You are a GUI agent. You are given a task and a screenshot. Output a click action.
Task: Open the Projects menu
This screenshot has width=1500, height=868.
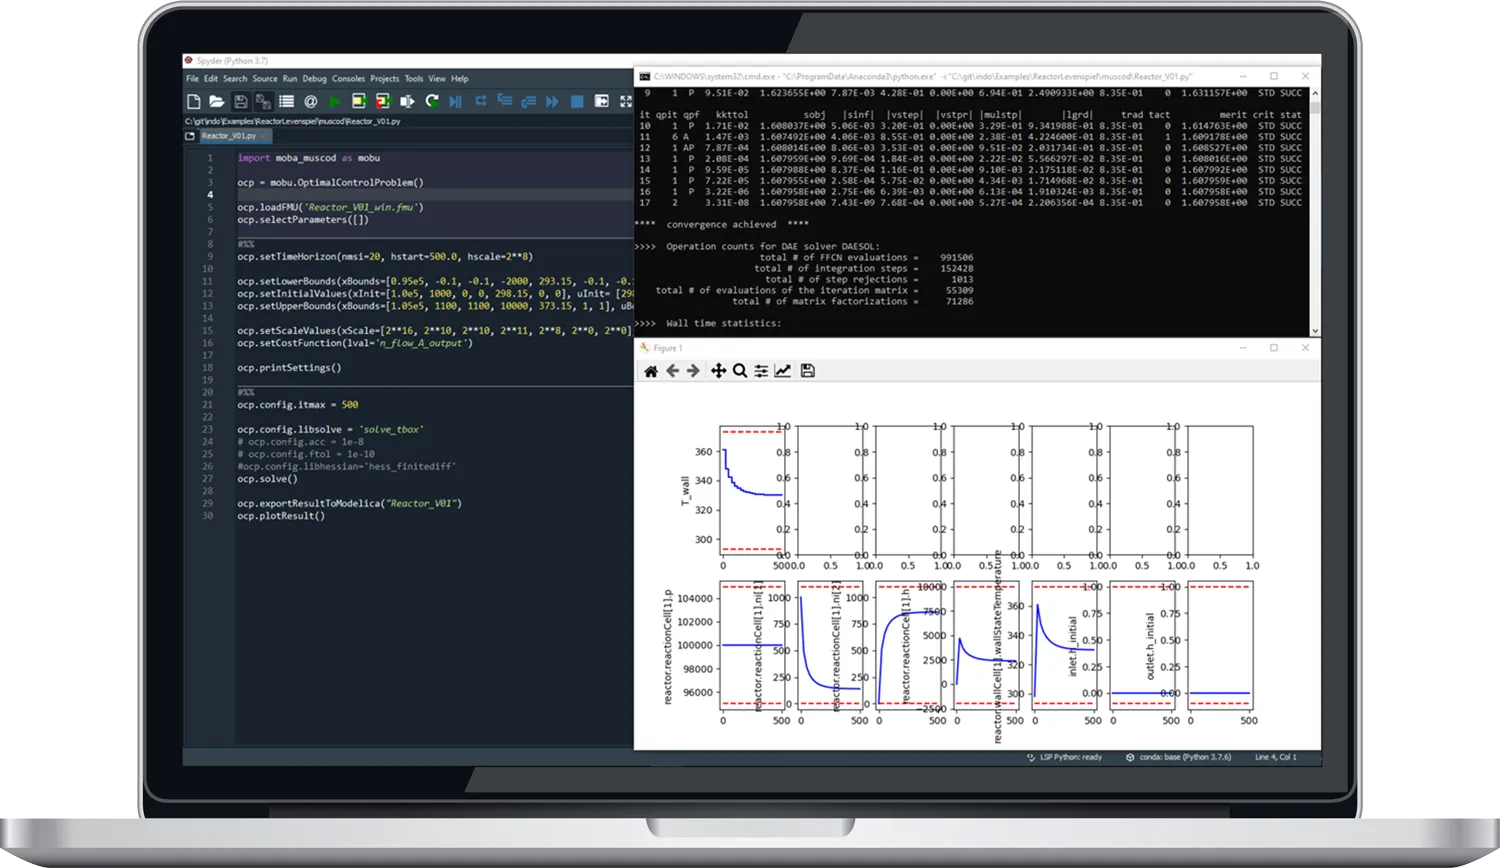pos(385,79)
